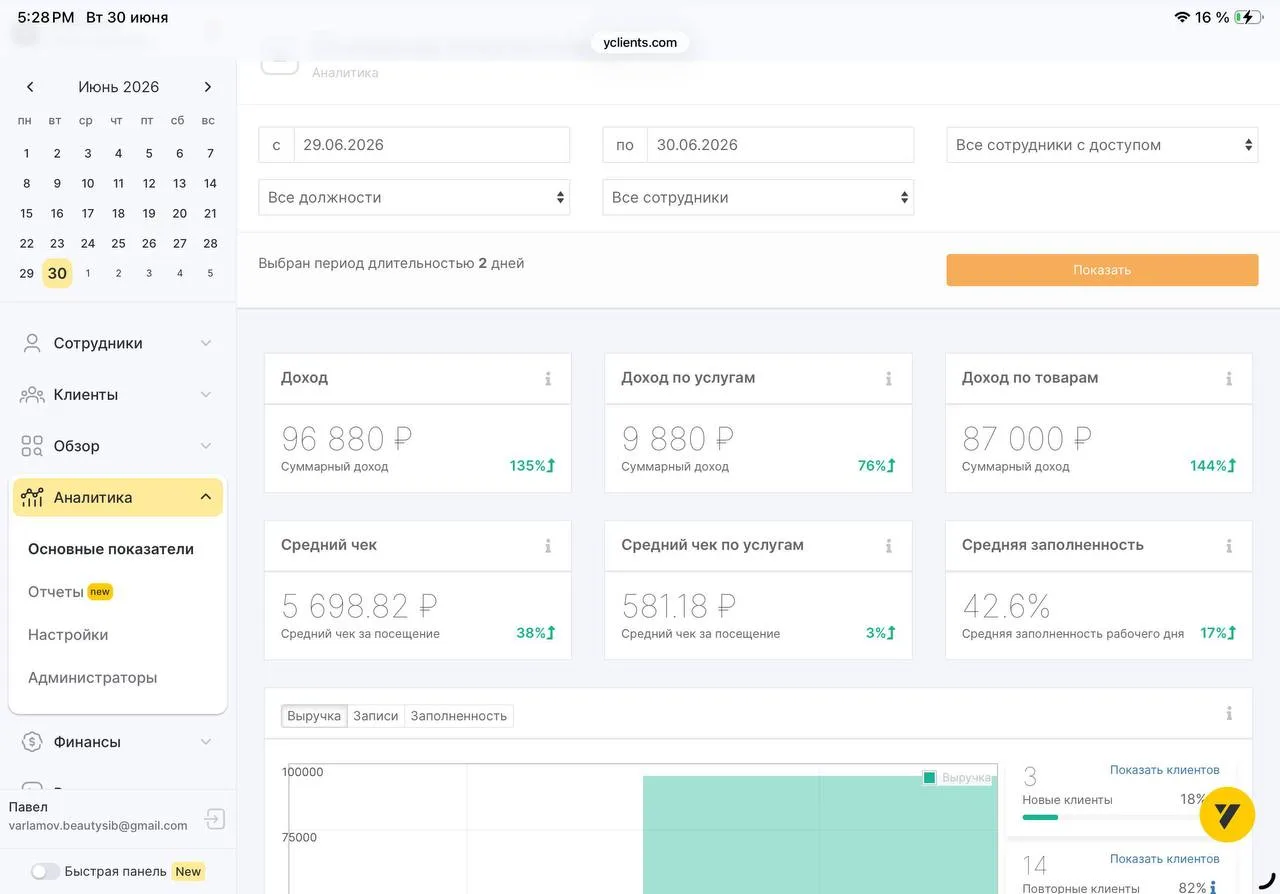This screenshot has height=894, width=1280.
Task: Expand the Сотрудники sidebar section
Action: coord(118,343)
